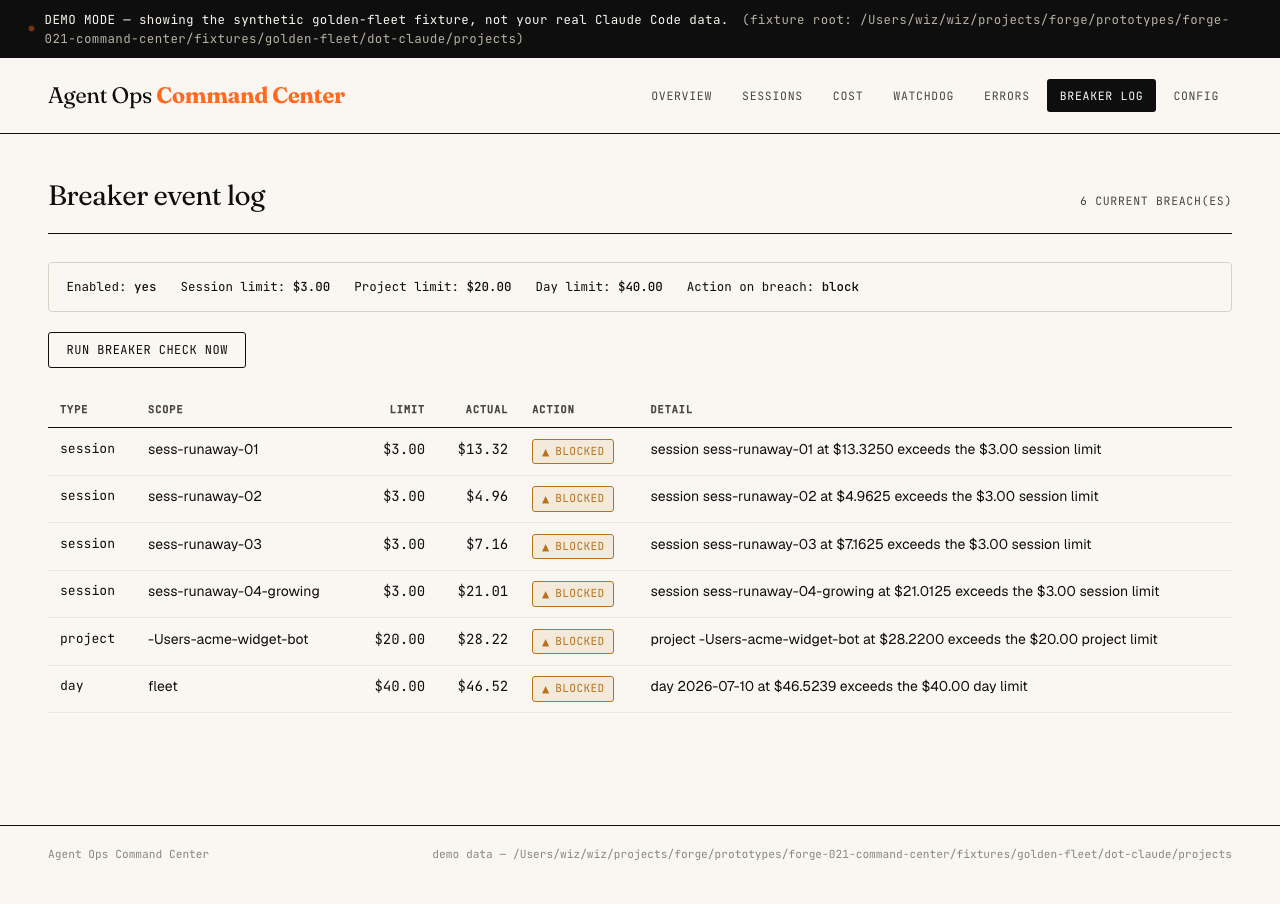Click the 'Action on breach: block' setting
The image size is (1280, 904).
point(773,287)
